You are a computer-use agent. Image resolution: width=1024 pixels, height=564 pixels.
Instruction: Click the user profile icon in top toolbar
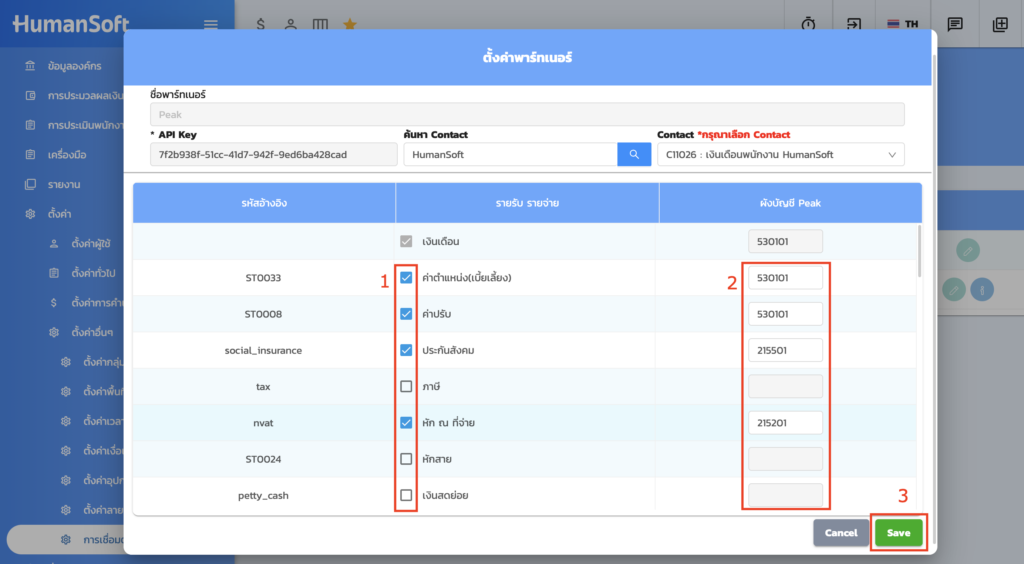(x=290, y=25)
